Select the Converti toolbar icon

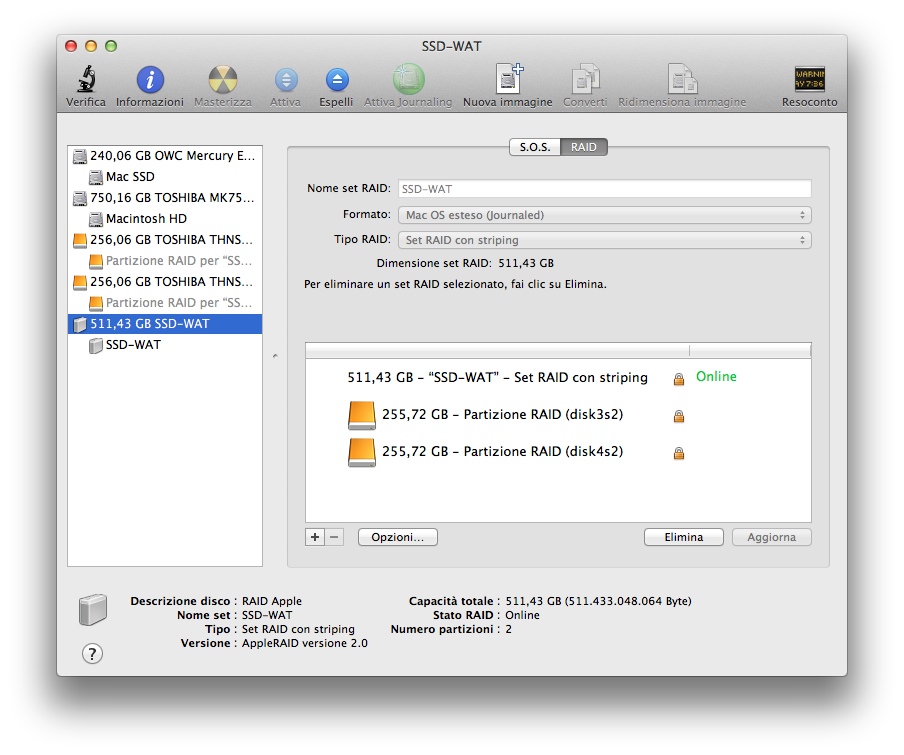[585, 80]
